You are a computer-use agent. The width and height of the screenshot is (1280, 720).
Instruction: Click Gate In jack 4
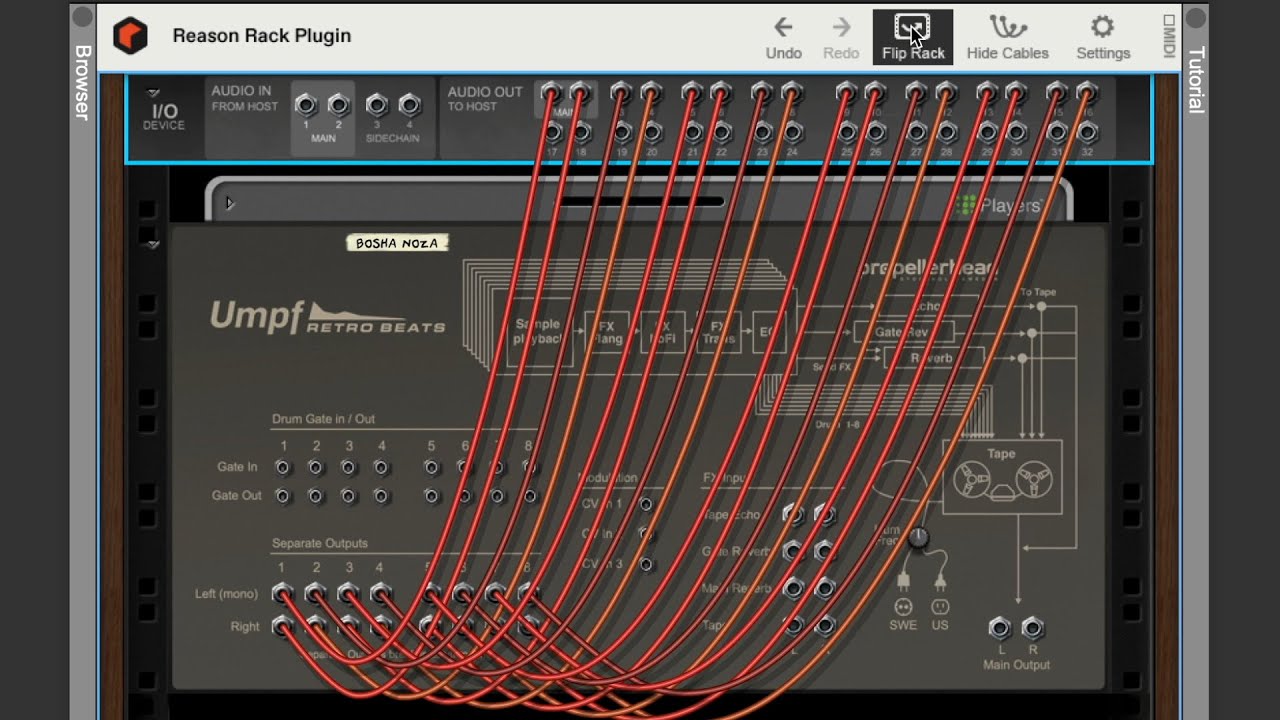point(381,467)
